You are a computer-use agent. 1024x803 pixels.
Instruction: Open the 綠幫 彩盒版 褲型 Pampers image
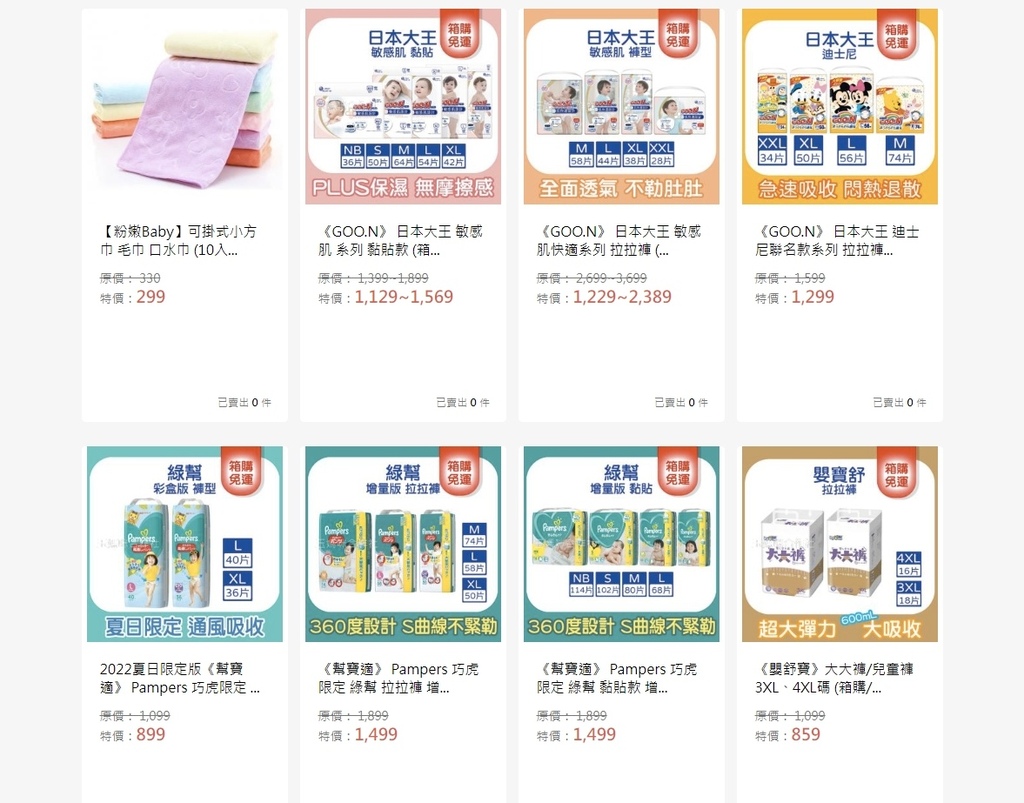185,544
